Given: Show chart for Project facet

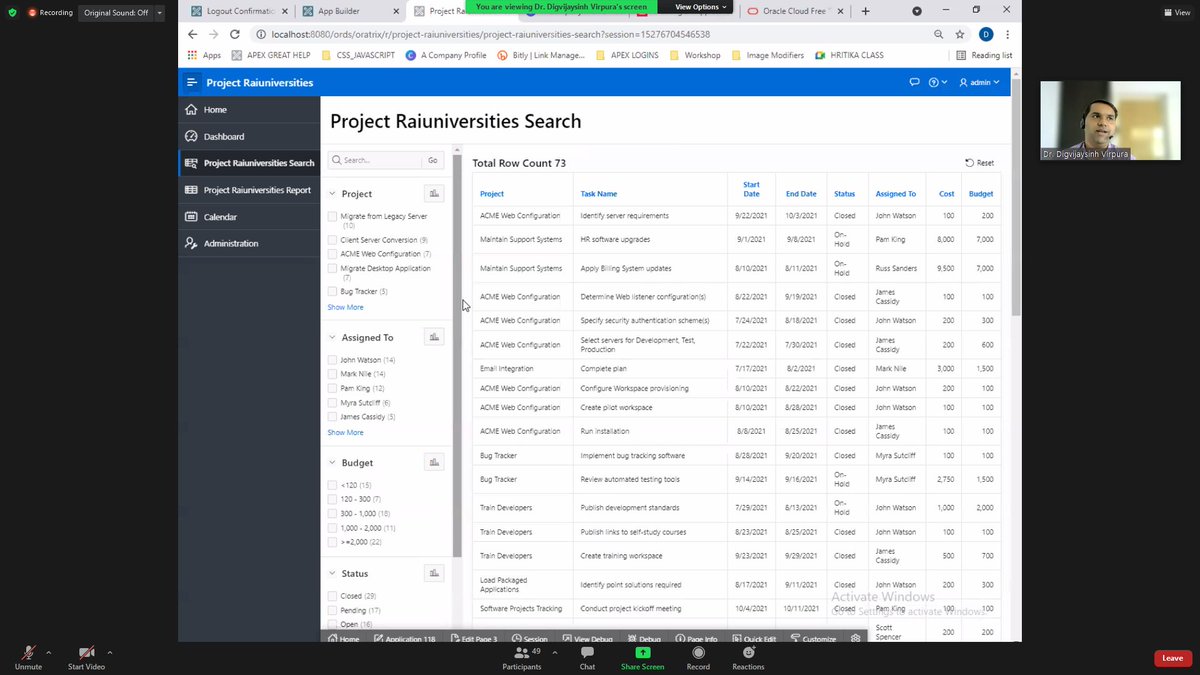Looking at the screenshot, I should (434, 194).
